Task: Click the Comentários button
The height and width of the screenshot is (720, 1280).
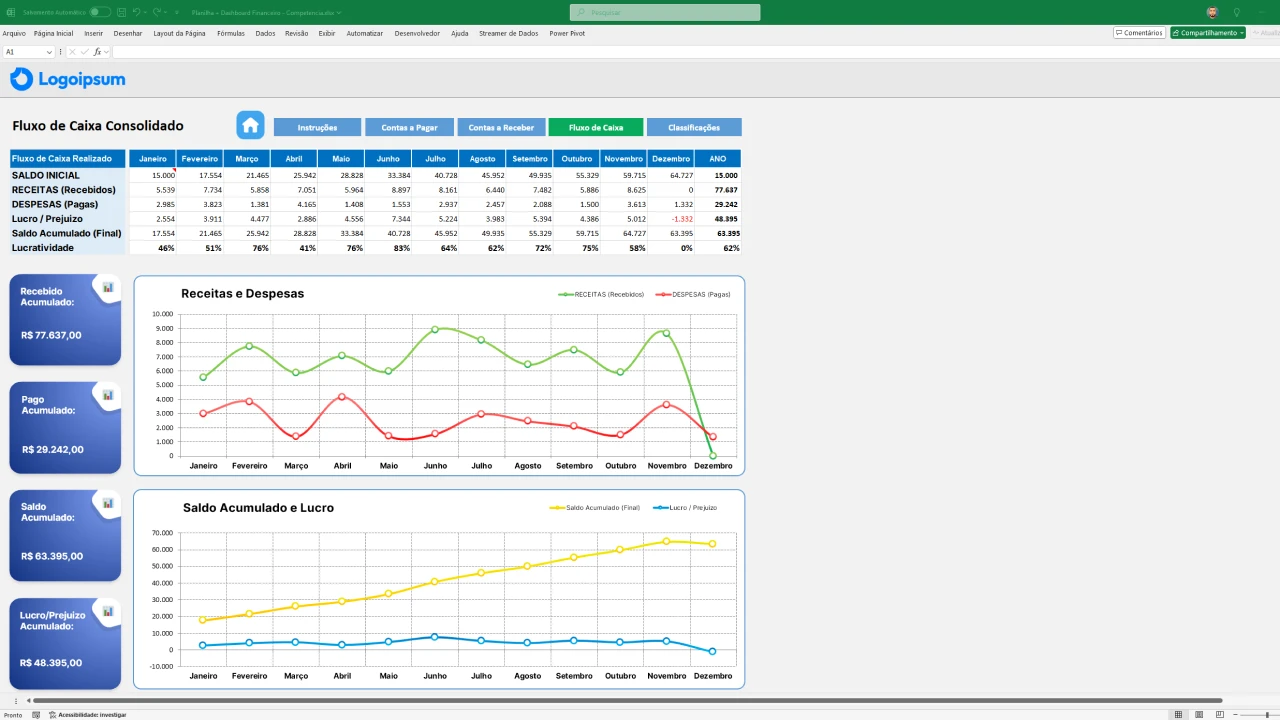Action: (1139, 33)
